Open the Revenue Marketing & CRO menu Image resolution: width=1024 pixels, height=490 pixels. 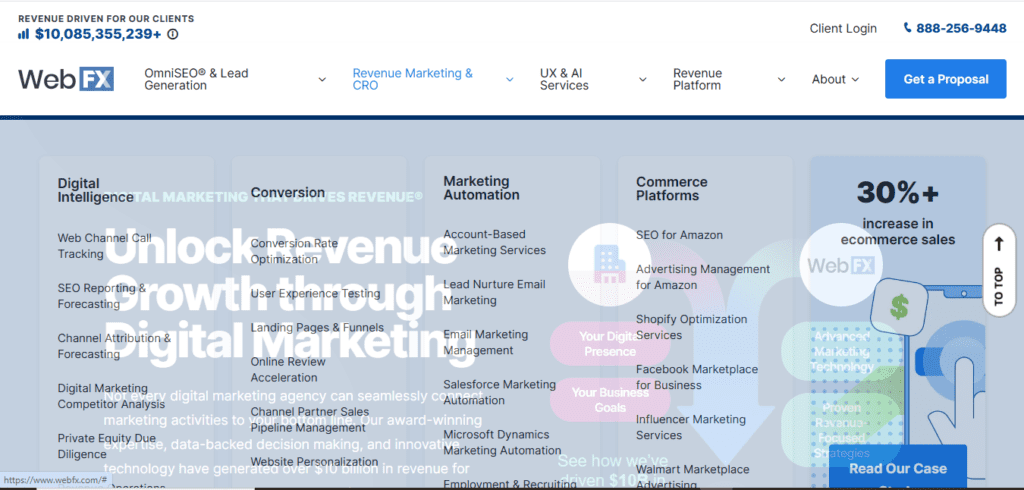click(413, 79)
